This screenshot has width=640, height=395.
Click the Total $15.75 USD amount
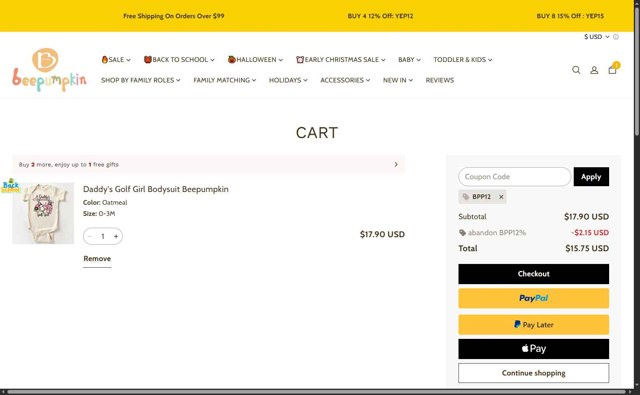[587, 249]
